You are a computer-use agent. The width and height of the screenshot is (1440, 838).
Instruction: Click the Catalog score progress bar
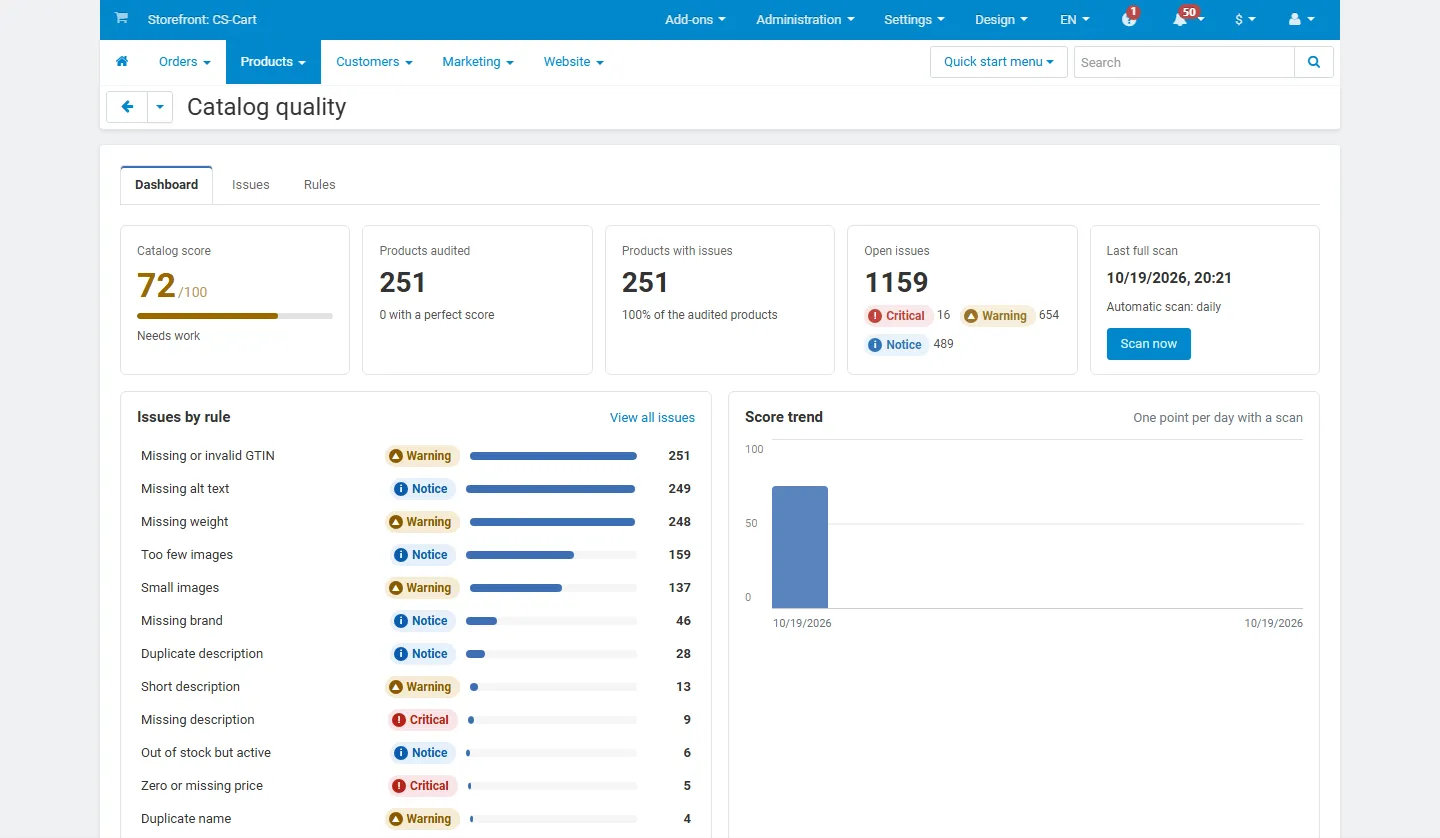point(235,316)
